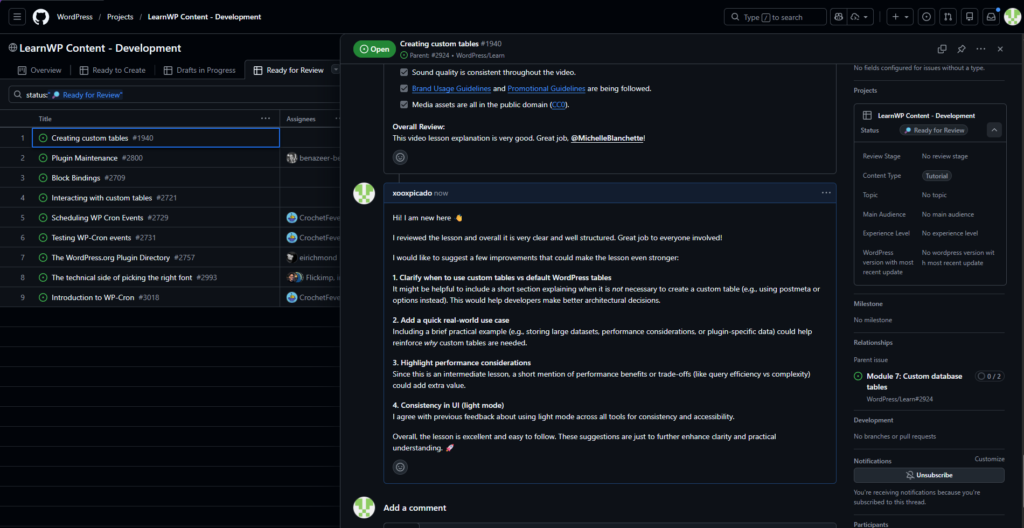Edit Content Type Tutorial value

(x=936, y=176)
